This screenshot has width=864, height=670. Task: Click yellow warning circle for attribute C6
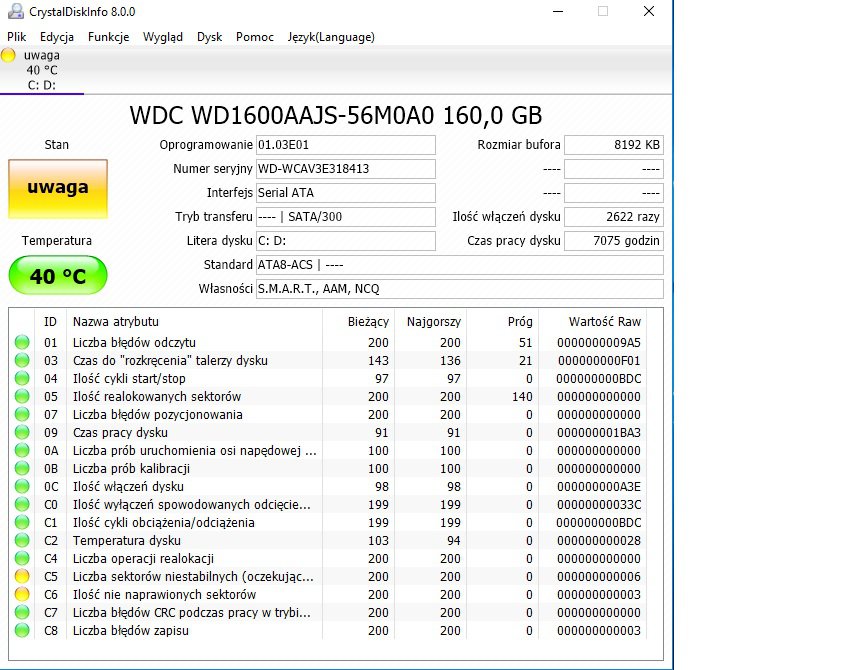pos(22,595)
